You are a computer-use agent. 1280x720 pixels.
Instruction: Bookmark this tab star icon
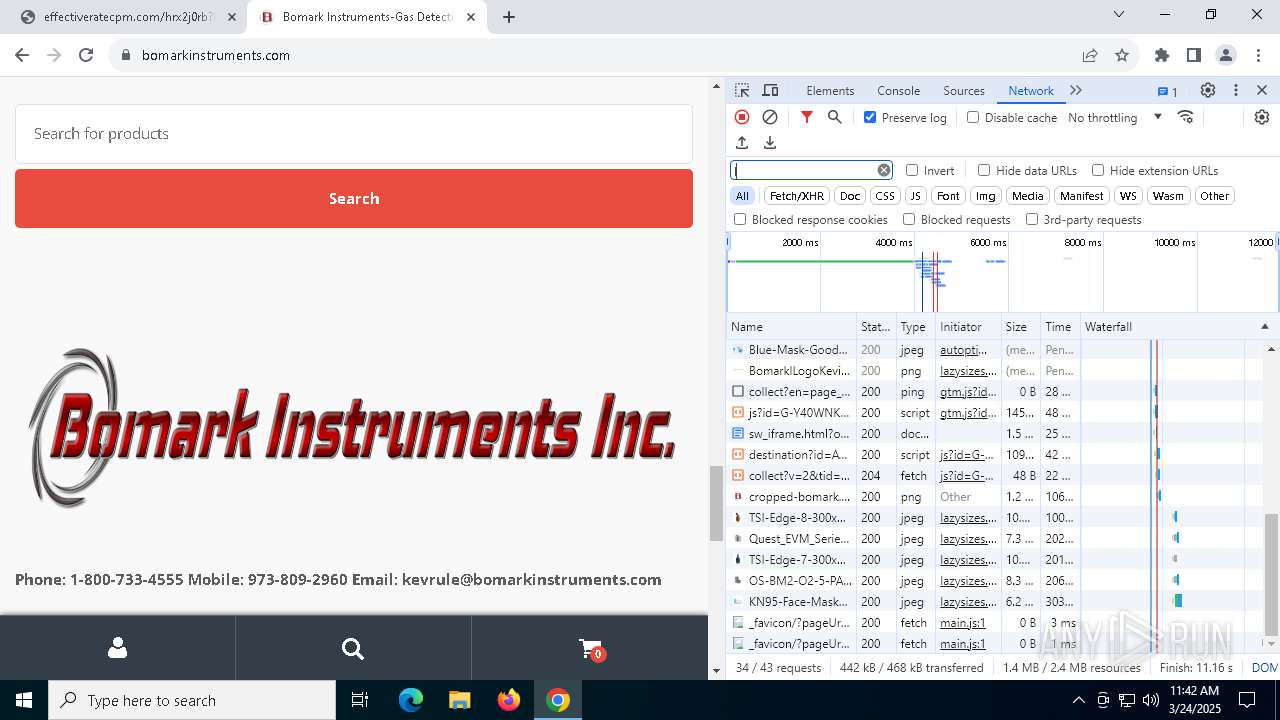(1122, 55)
